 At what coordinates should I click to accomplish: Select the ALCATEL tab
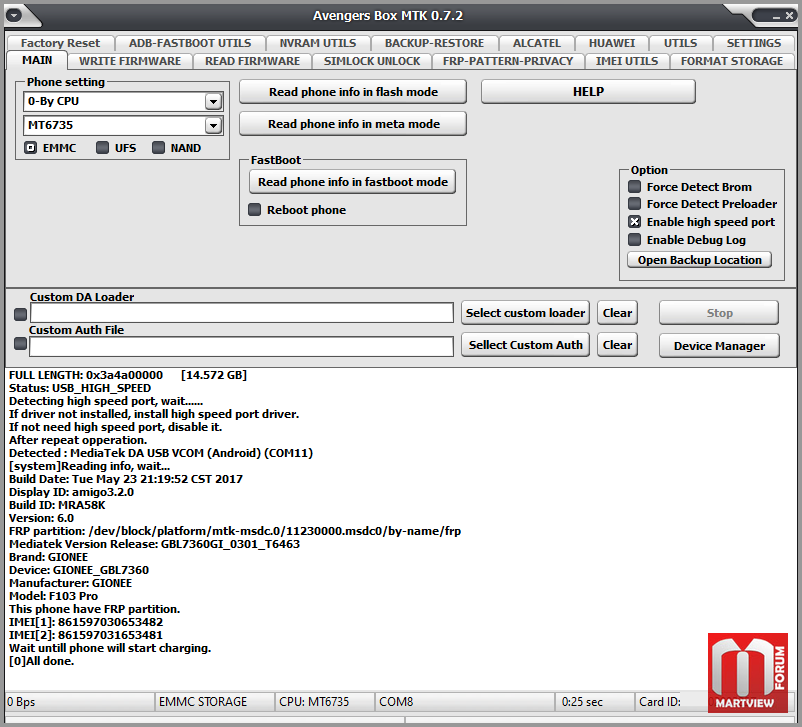pos(537,43)
